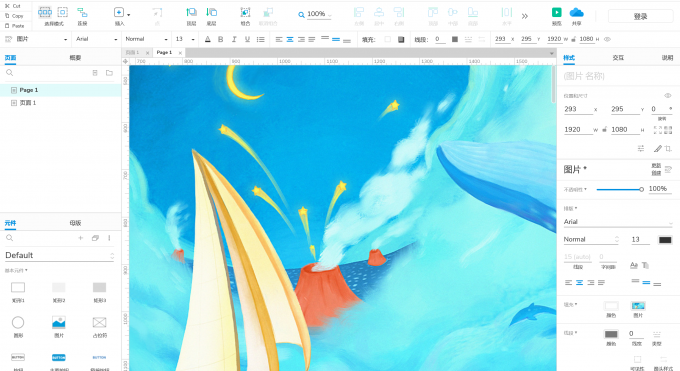Viewport: 680px width, 371px height.
Task: Open the font size 13 dropdown
Action: point(185,39)
